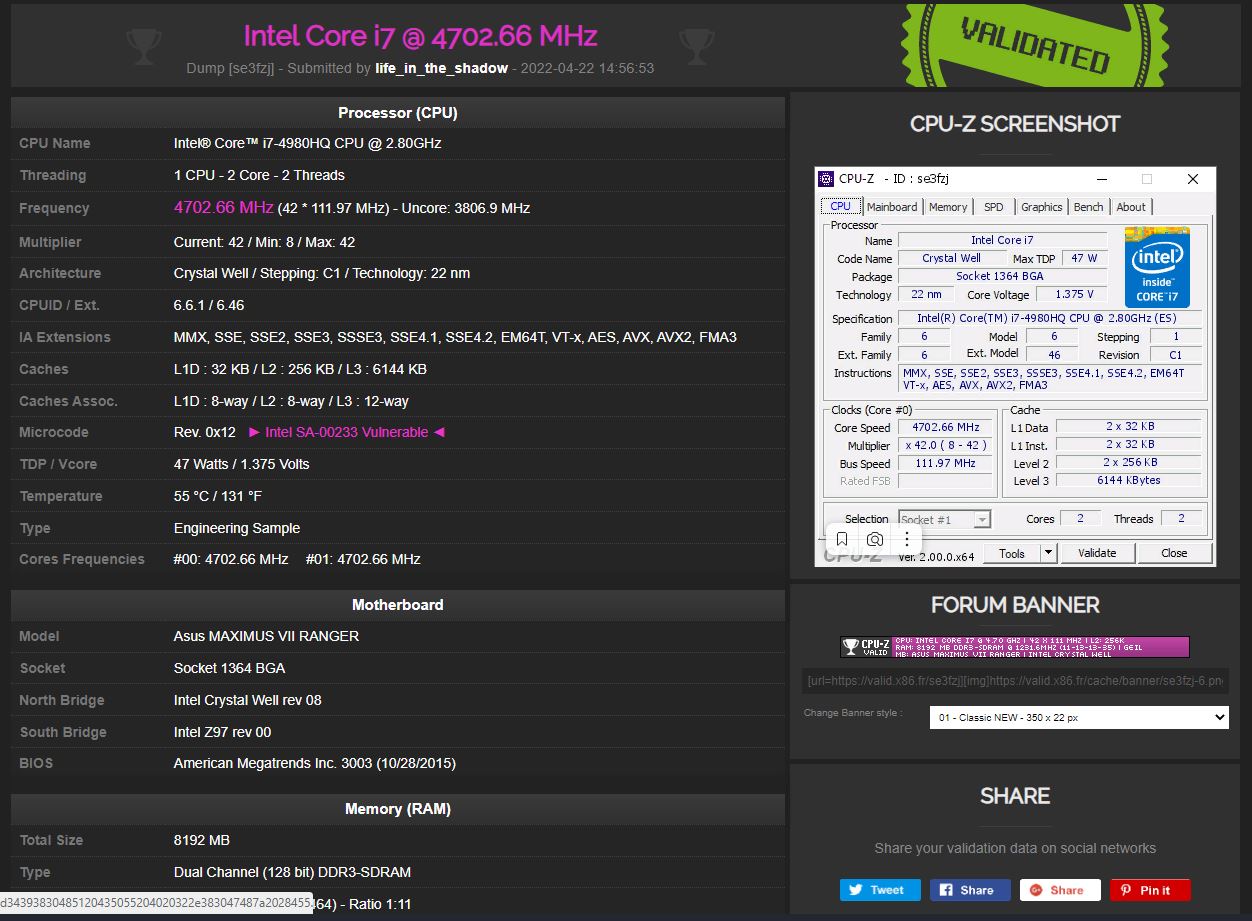Click the Intel Core i7 logo badge
1252x921 pixels.
1157,267
